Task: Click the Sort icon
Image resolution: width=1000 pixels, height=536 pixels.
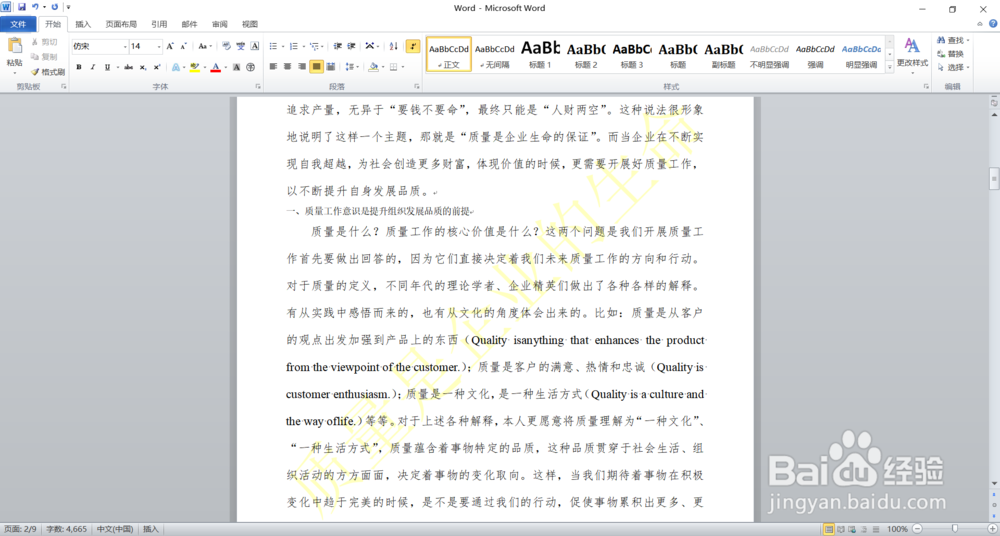Action: [393, 46]
